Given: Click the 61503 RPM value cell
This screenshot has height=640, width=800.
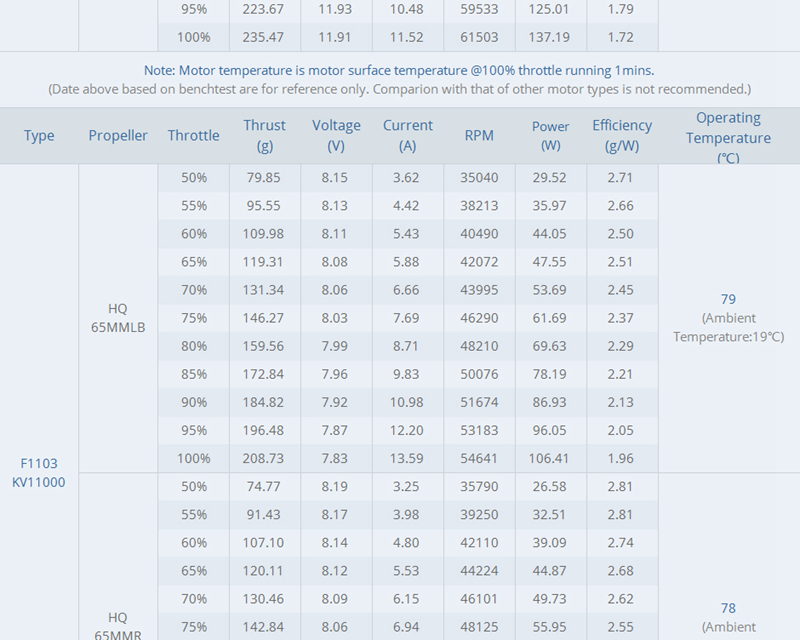Looking at the screenshot, I should (x=479, y=37).
